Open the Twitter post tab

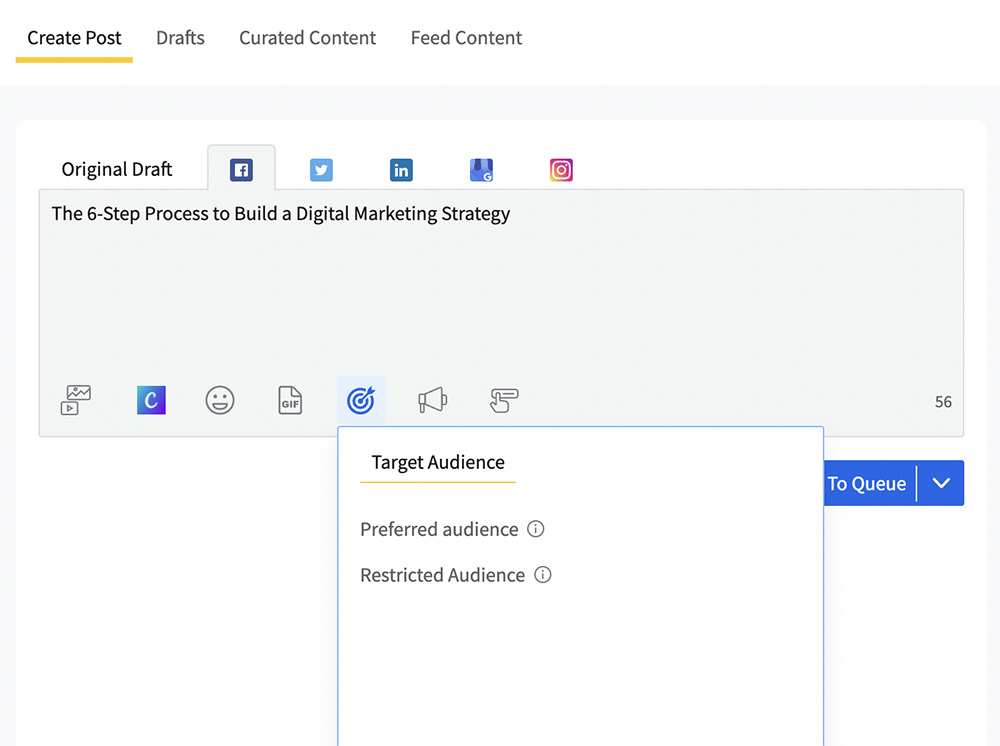(321, 170)
